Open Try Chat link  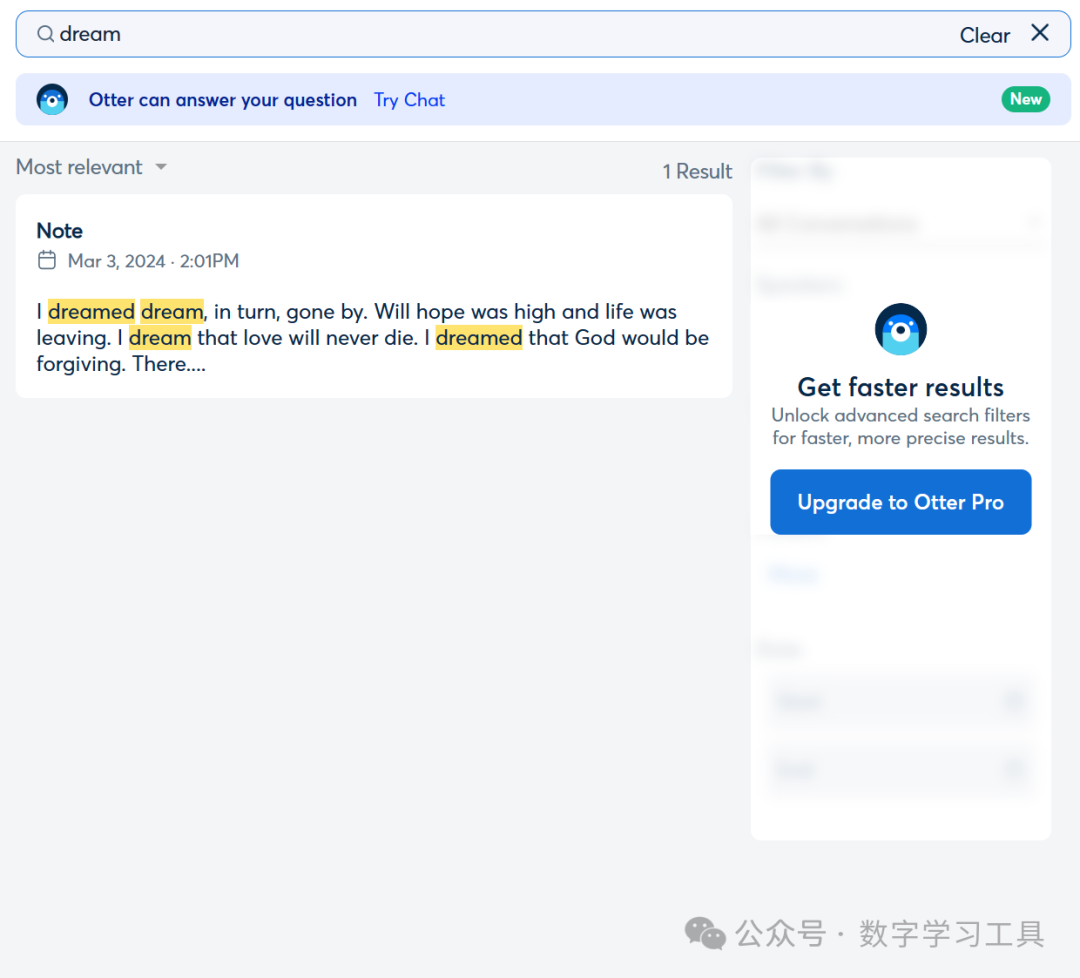(409, 100)
